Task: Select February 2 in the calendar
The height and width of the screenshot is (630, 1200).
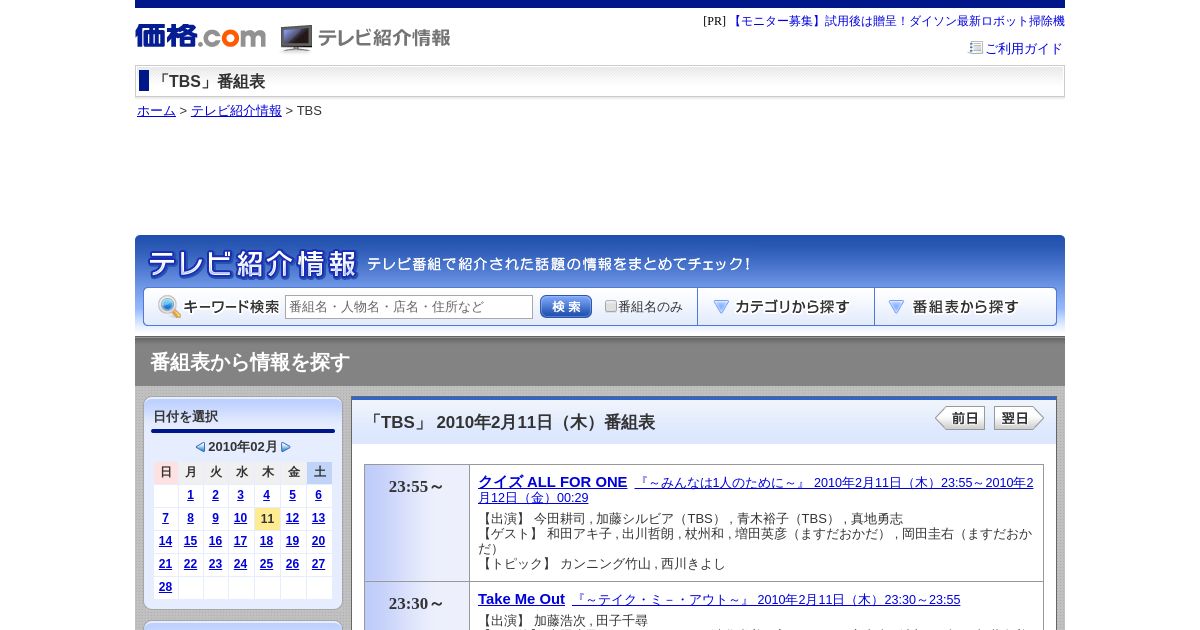Action: [x=215, y=495]
